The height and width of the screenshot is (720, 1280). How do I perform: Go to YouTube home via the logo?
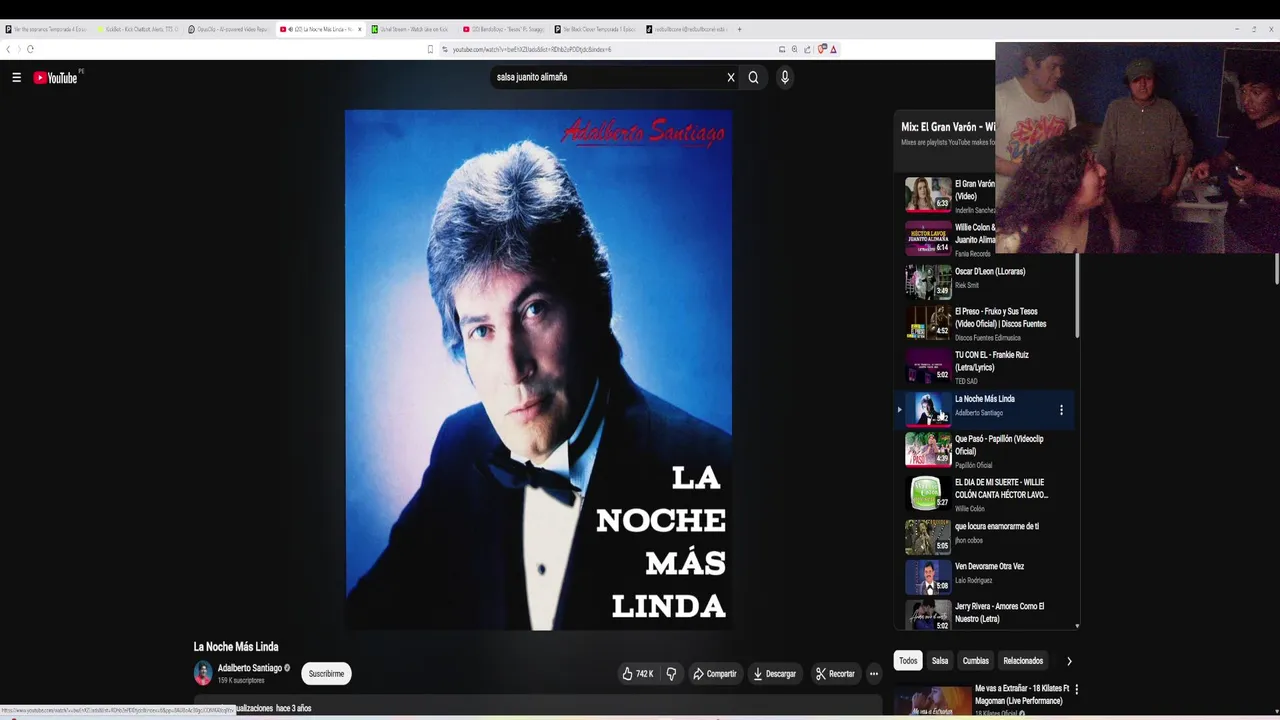[56, 77]
